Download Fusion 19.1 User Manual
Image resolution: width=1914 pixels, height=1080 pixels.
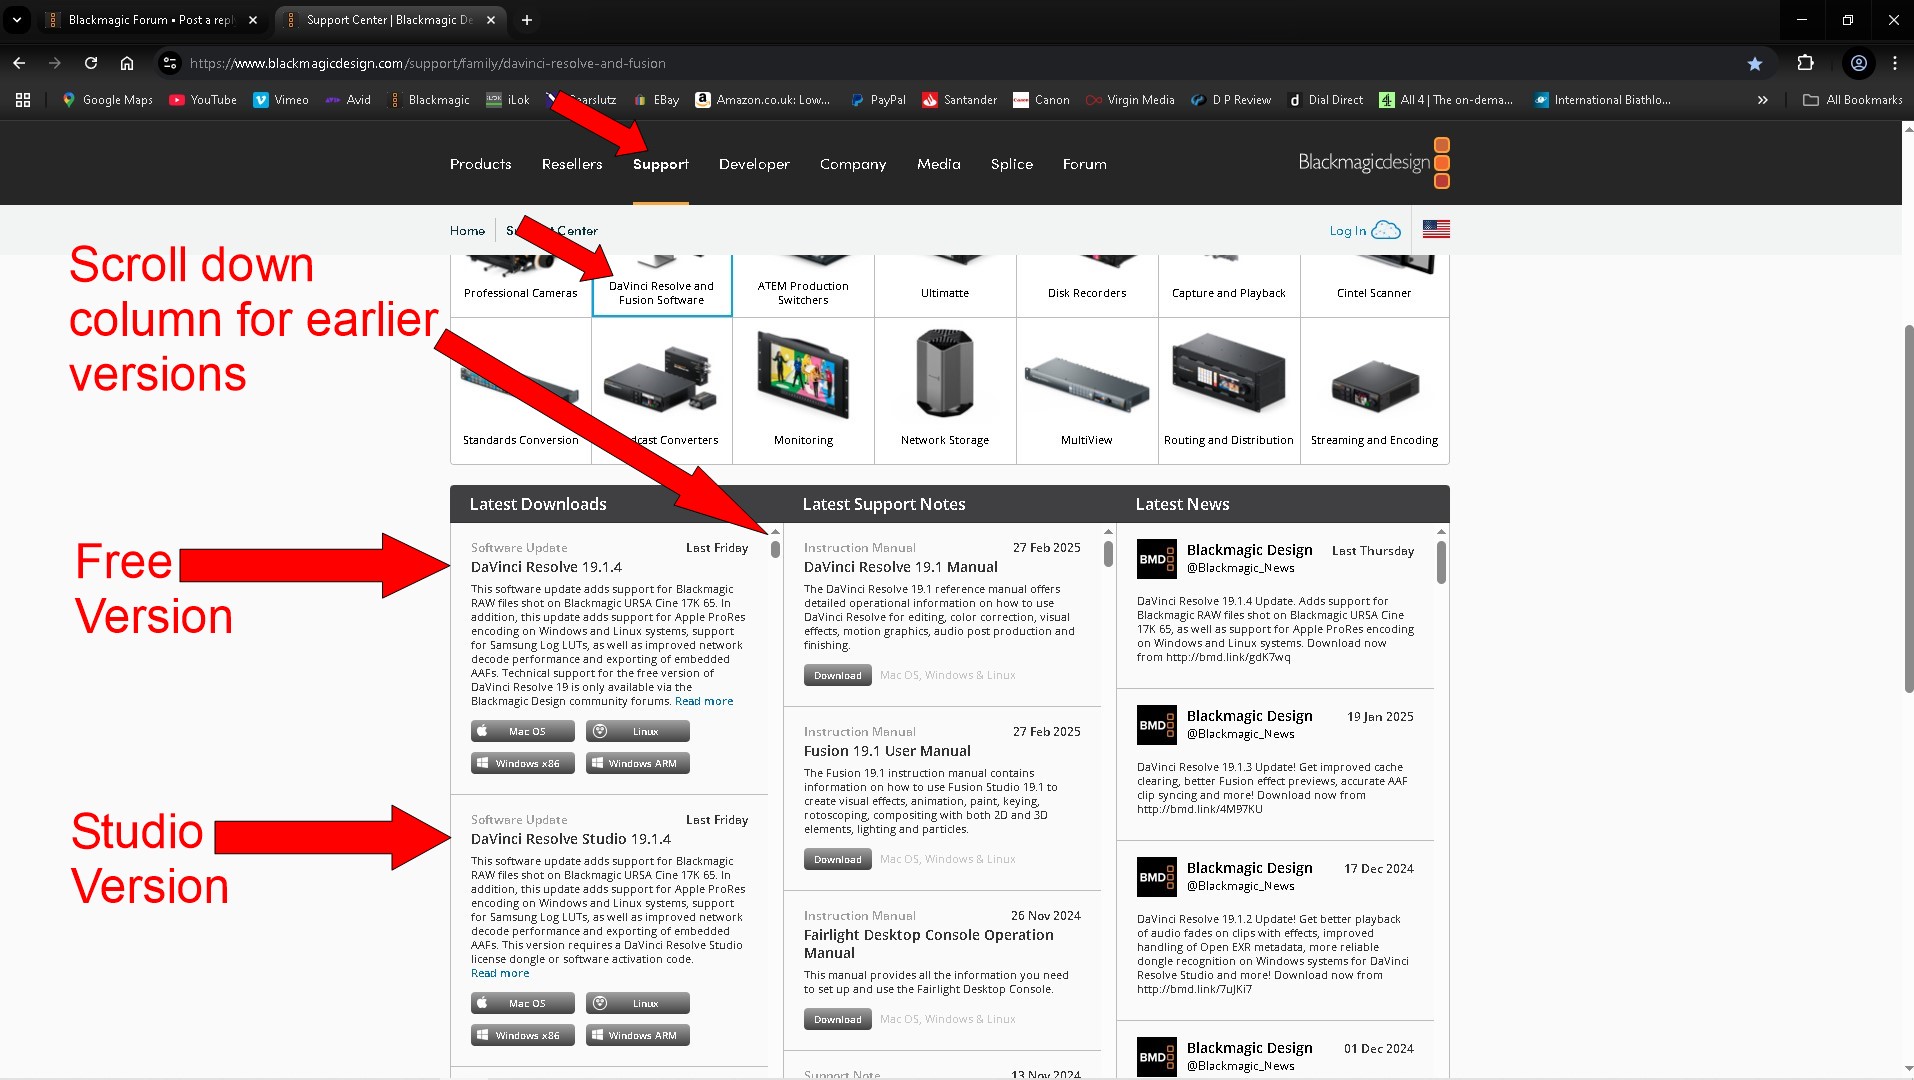(837, 859)
